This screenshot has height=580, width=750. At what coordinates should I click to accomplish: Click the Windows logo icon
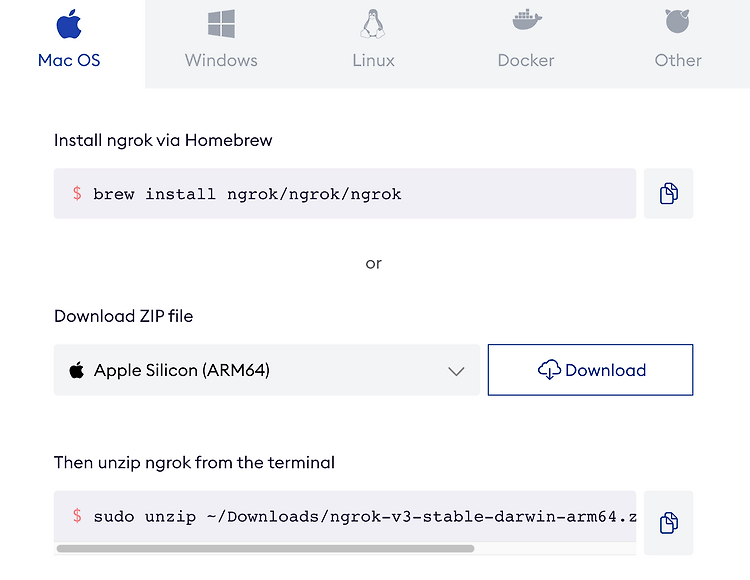221,24
